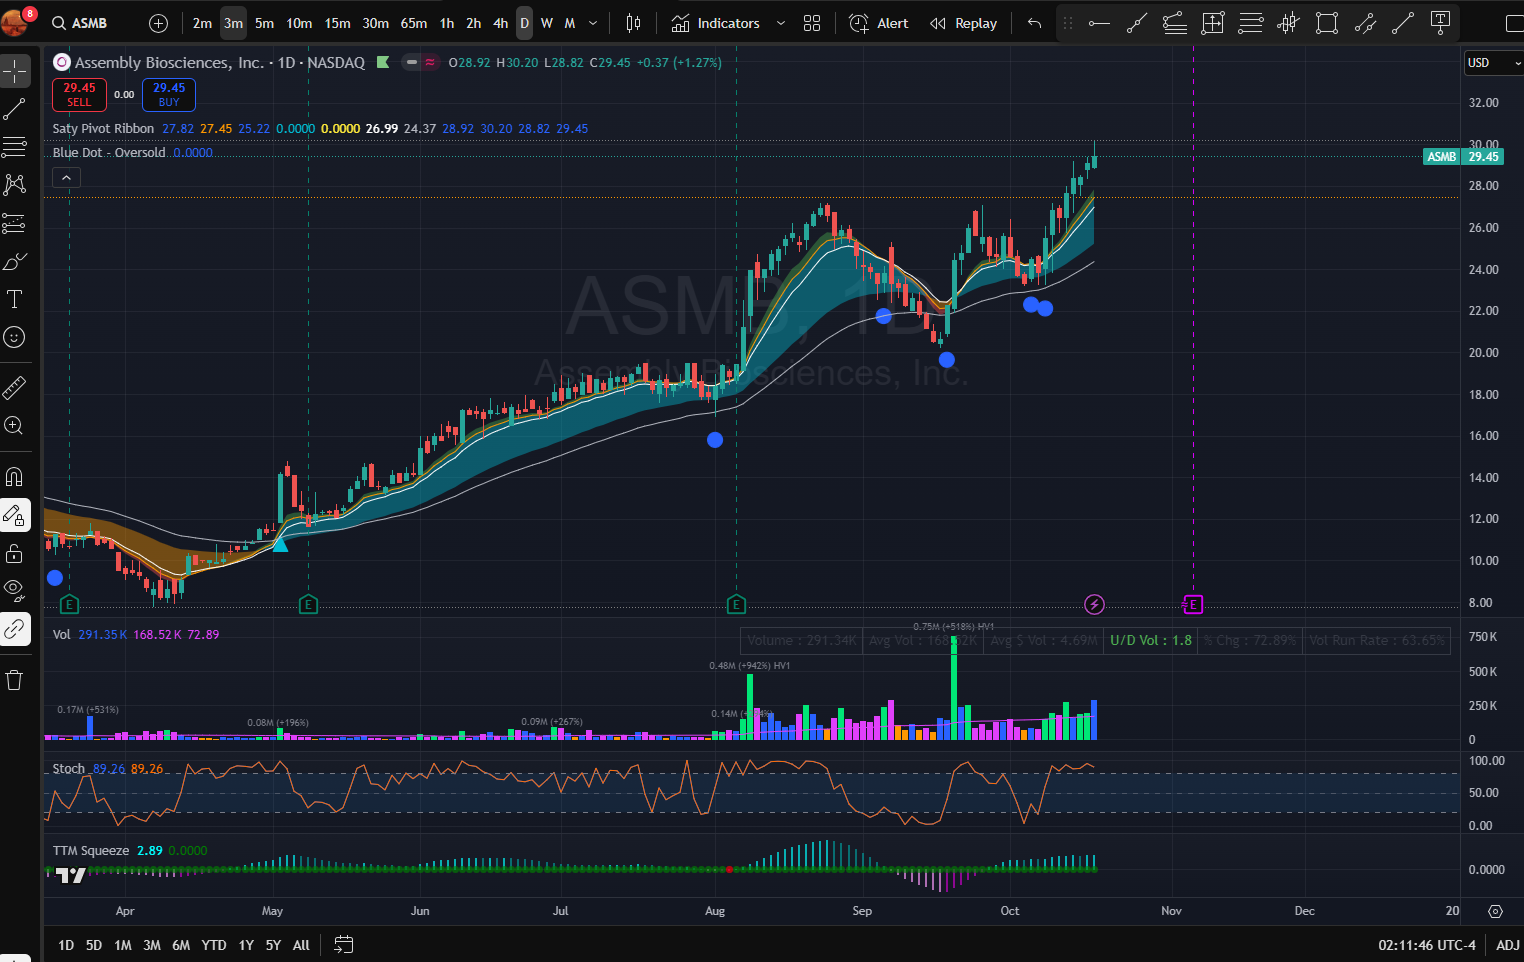Pick the horizontal ray tool in favorites bar
1524x962 pixels.
pos(1099,23)
